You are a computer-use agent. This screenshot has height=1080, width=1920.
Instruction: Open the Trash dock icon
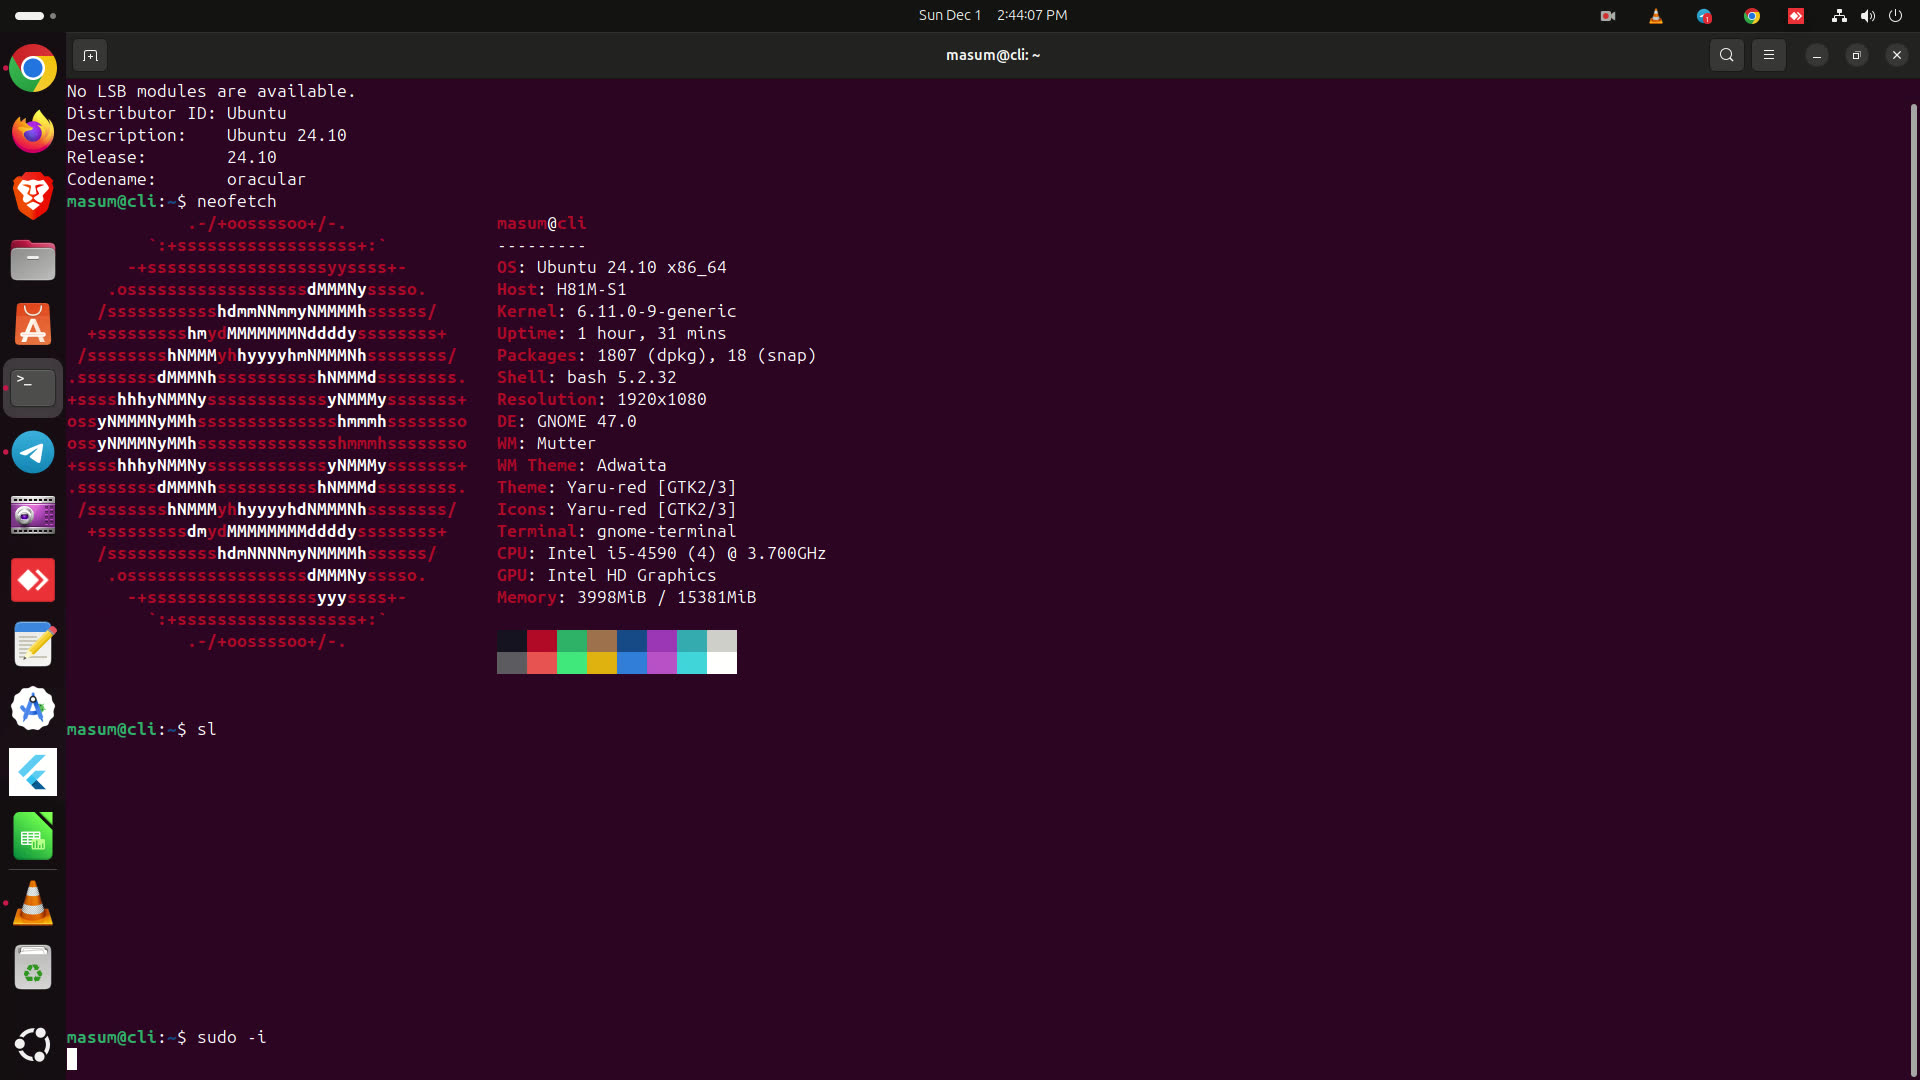click(33, 968)
